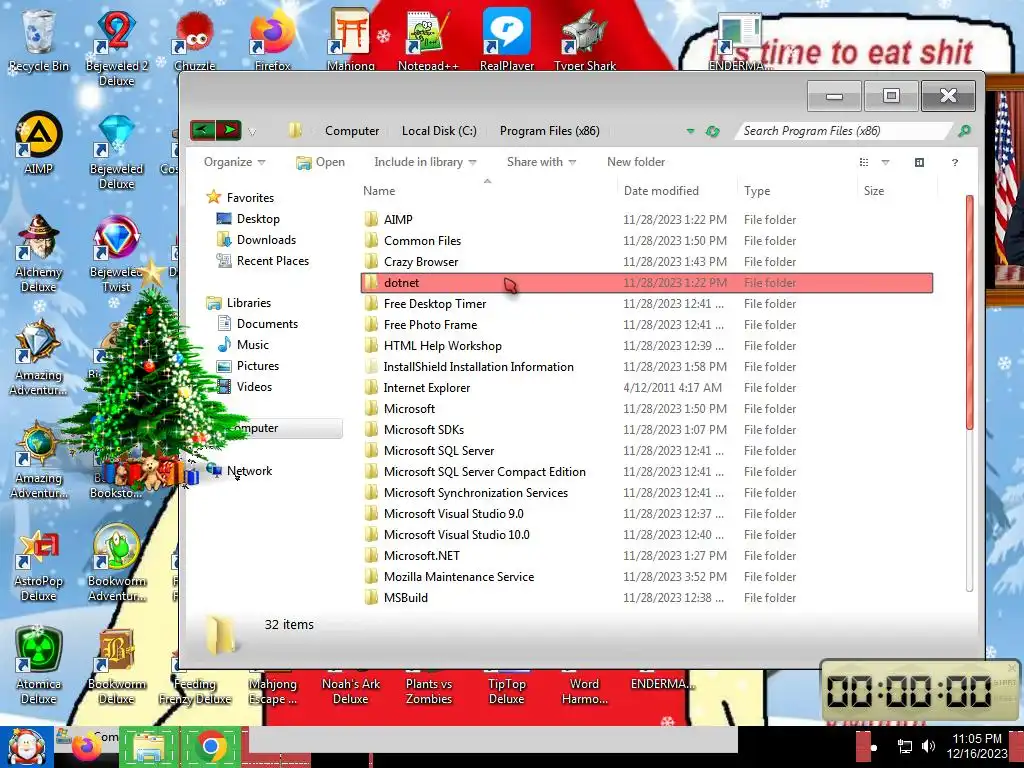Select the Mozilla Maintenance Service folder
The image size is (1024, 768).
pos(647,577)
